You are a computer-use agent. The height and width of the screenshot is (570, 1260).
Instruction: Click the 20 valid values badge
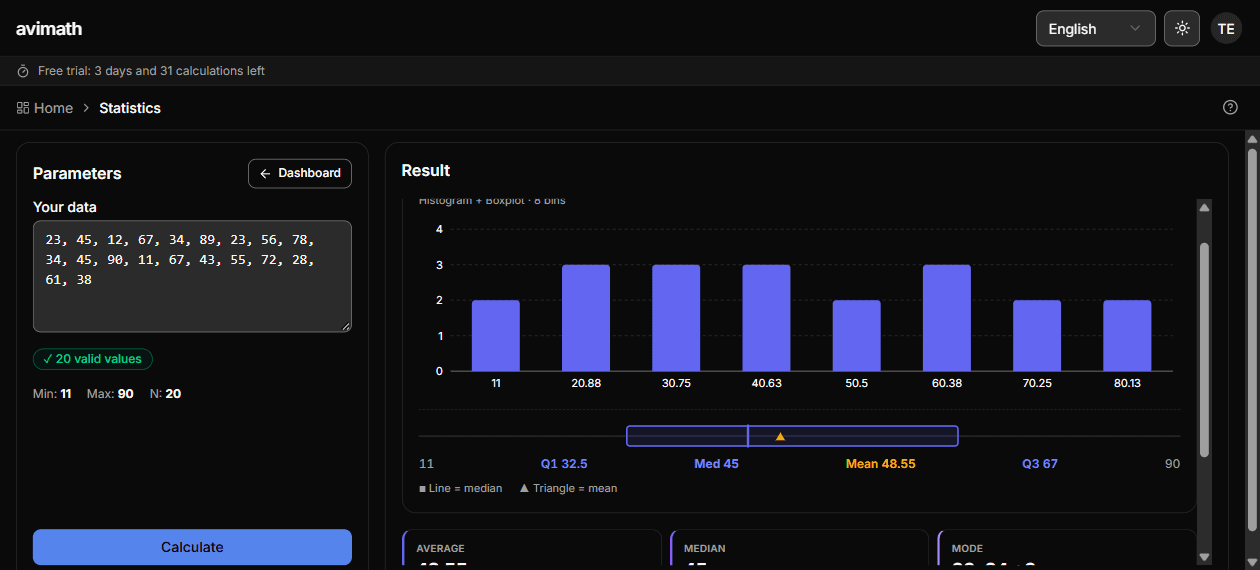tap(93, 359)
